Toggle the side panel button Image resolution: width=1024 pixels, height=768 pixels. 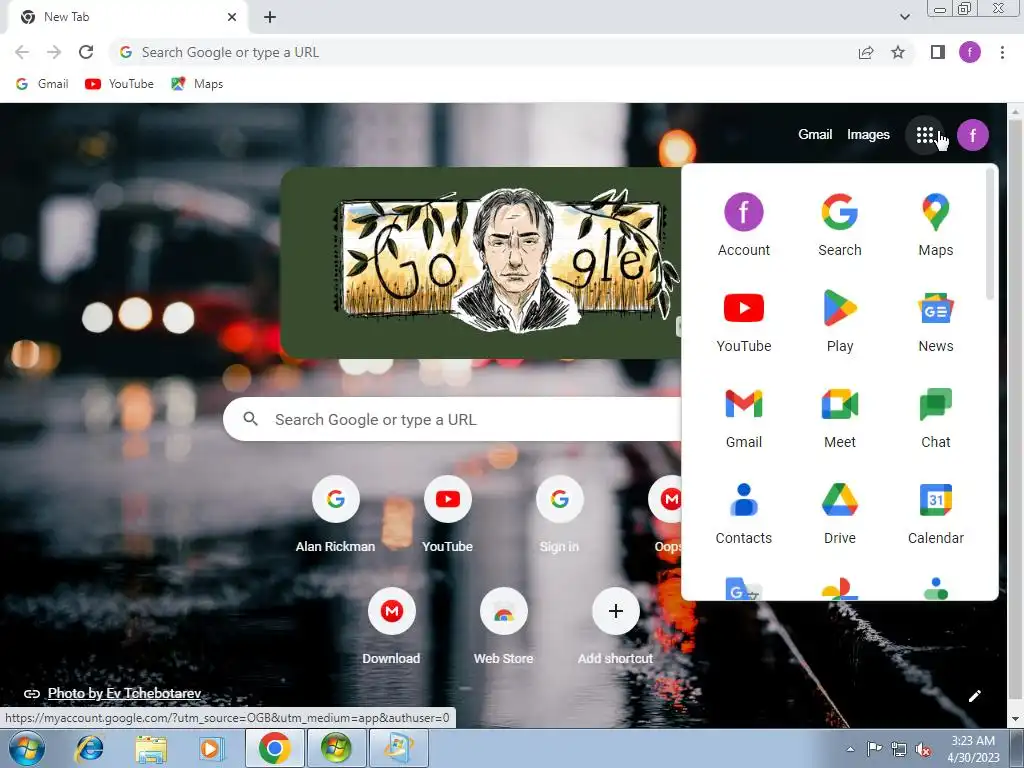[938, 52]
